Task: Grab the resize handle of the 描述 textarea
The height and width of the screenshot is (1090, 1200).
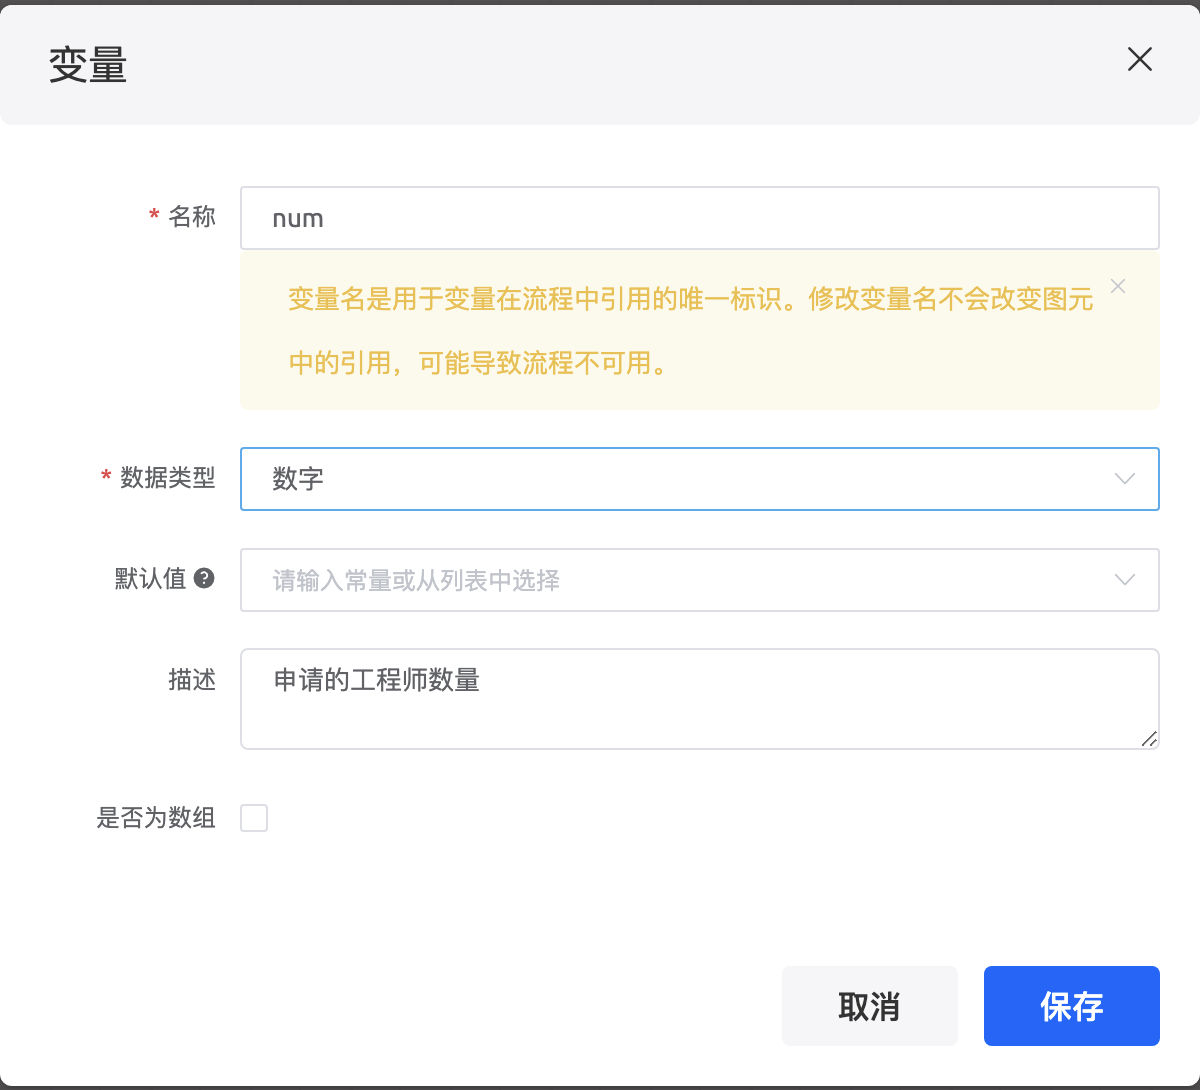Action: coord(1149,739)
